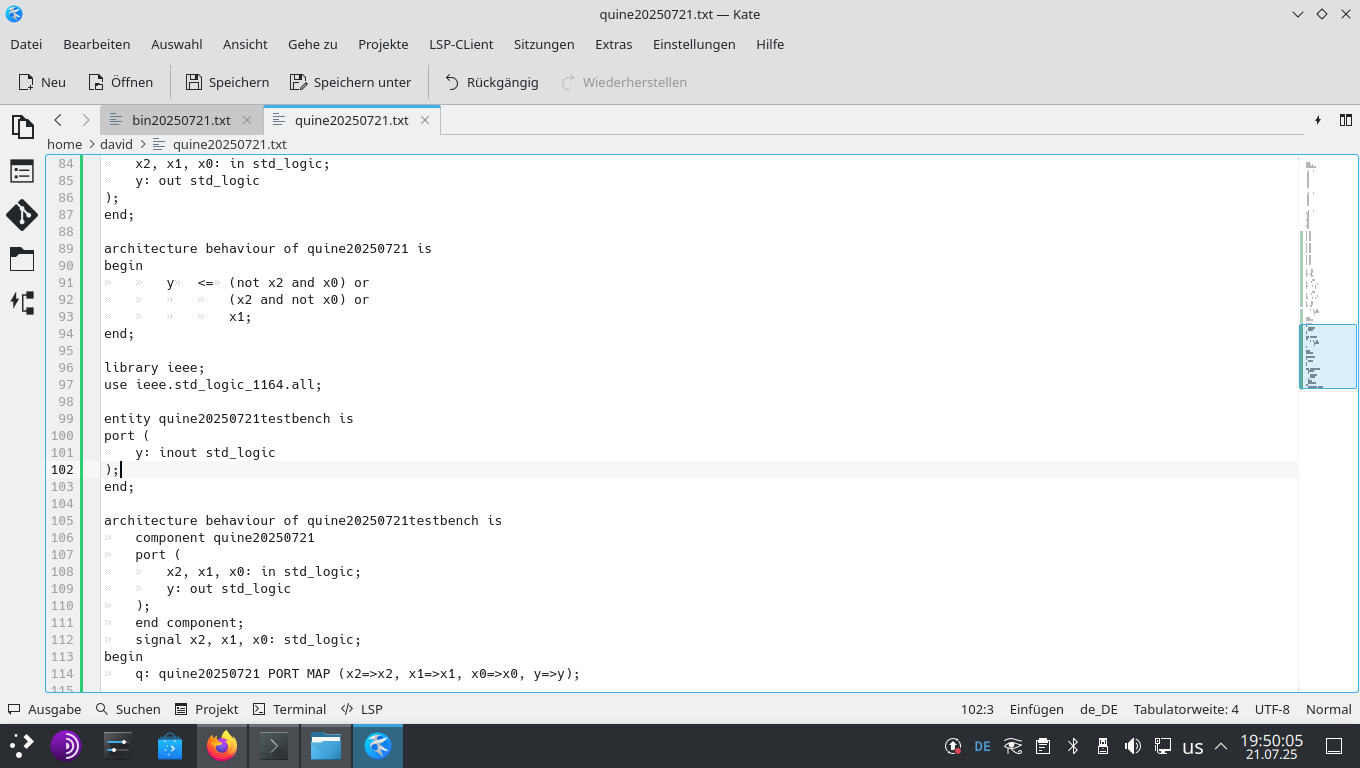Open the UTF-8 encoding selector
This screenshot has height=768, width=1360.
click(x=1271, y=709)
